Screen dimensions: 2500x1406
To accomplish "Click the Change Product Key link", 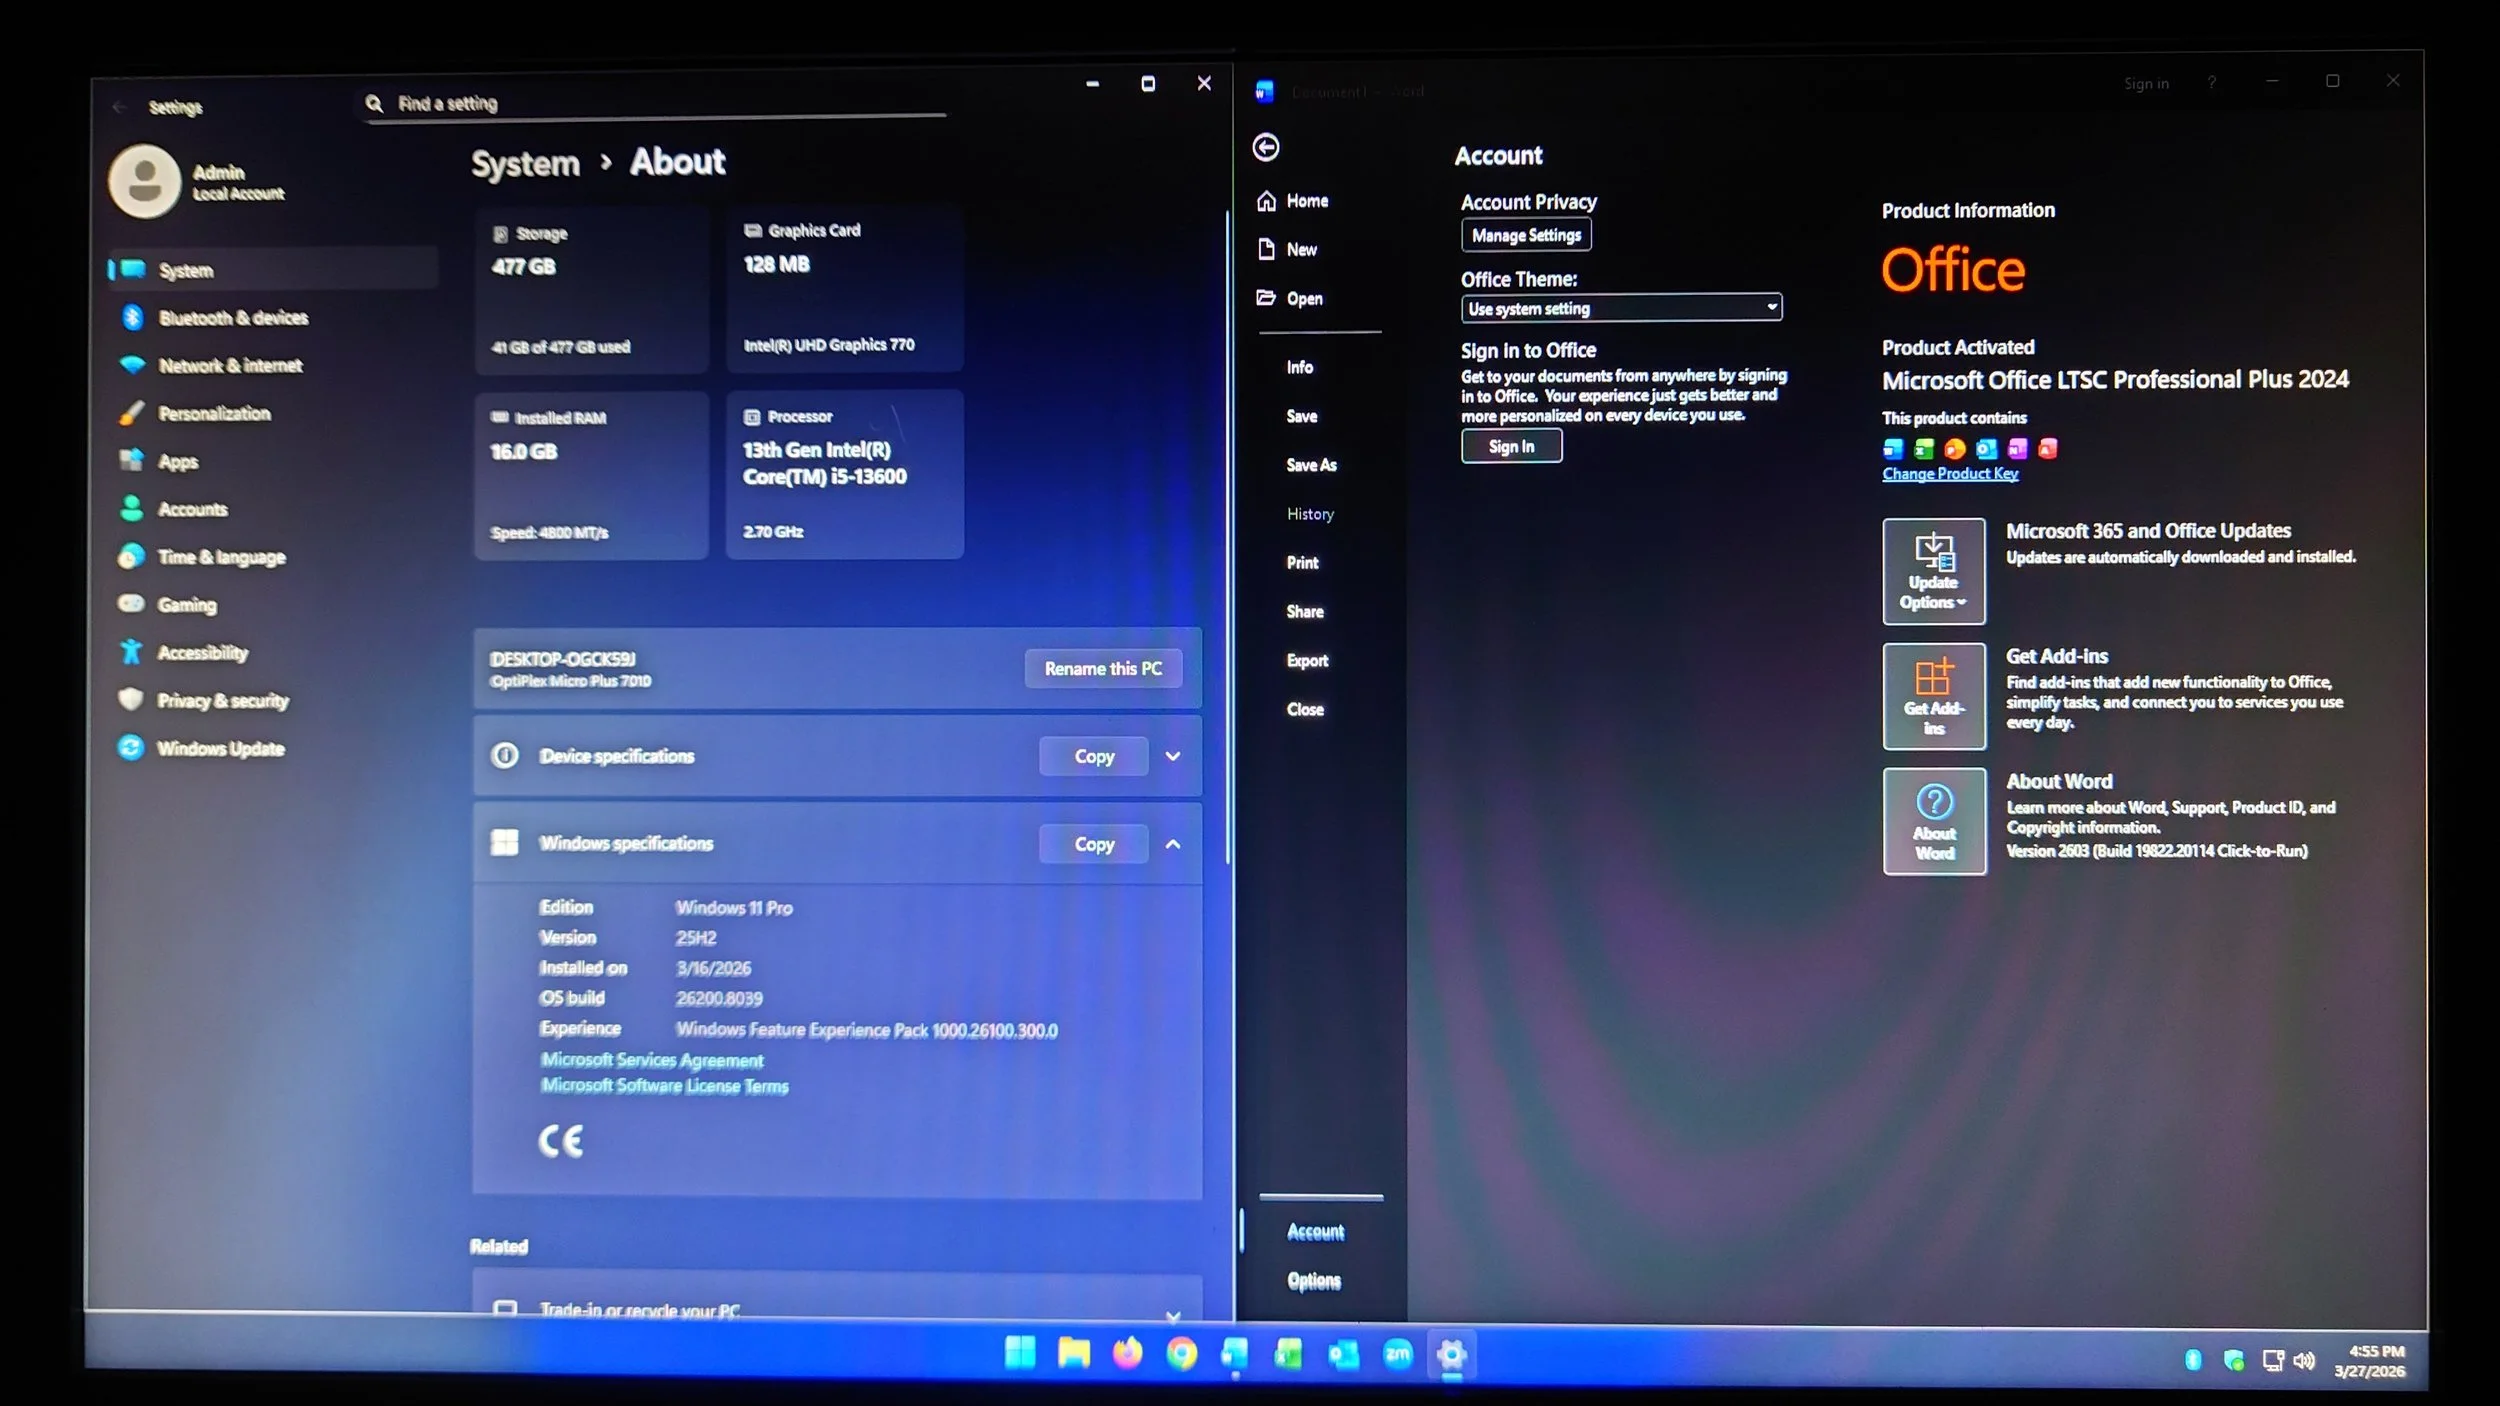I will coord(1950,474).
